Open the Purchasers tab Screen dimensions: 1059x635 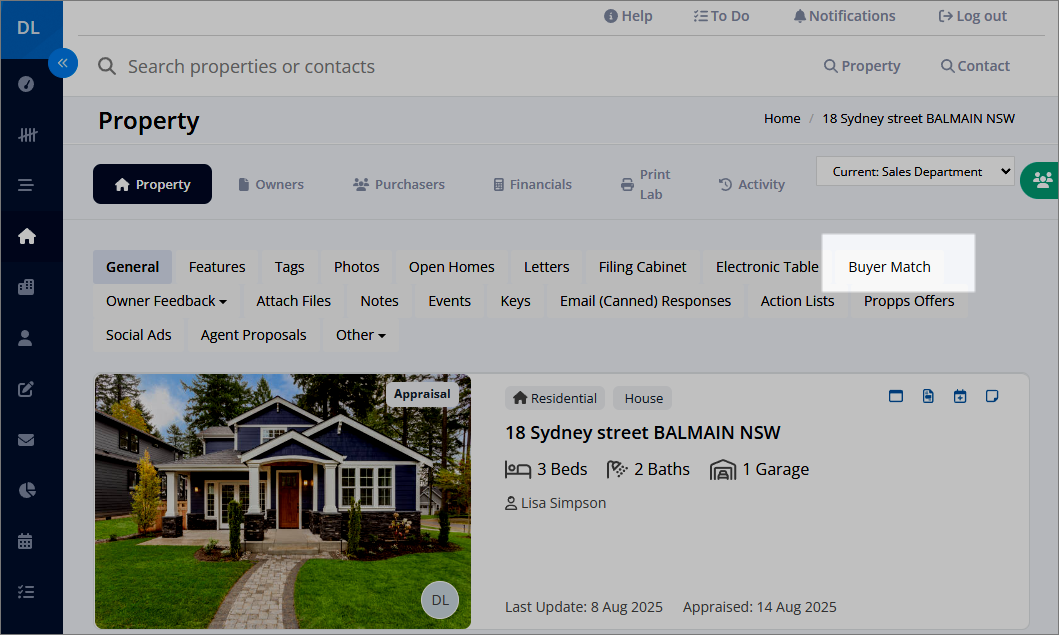click(x=398, y=184)
